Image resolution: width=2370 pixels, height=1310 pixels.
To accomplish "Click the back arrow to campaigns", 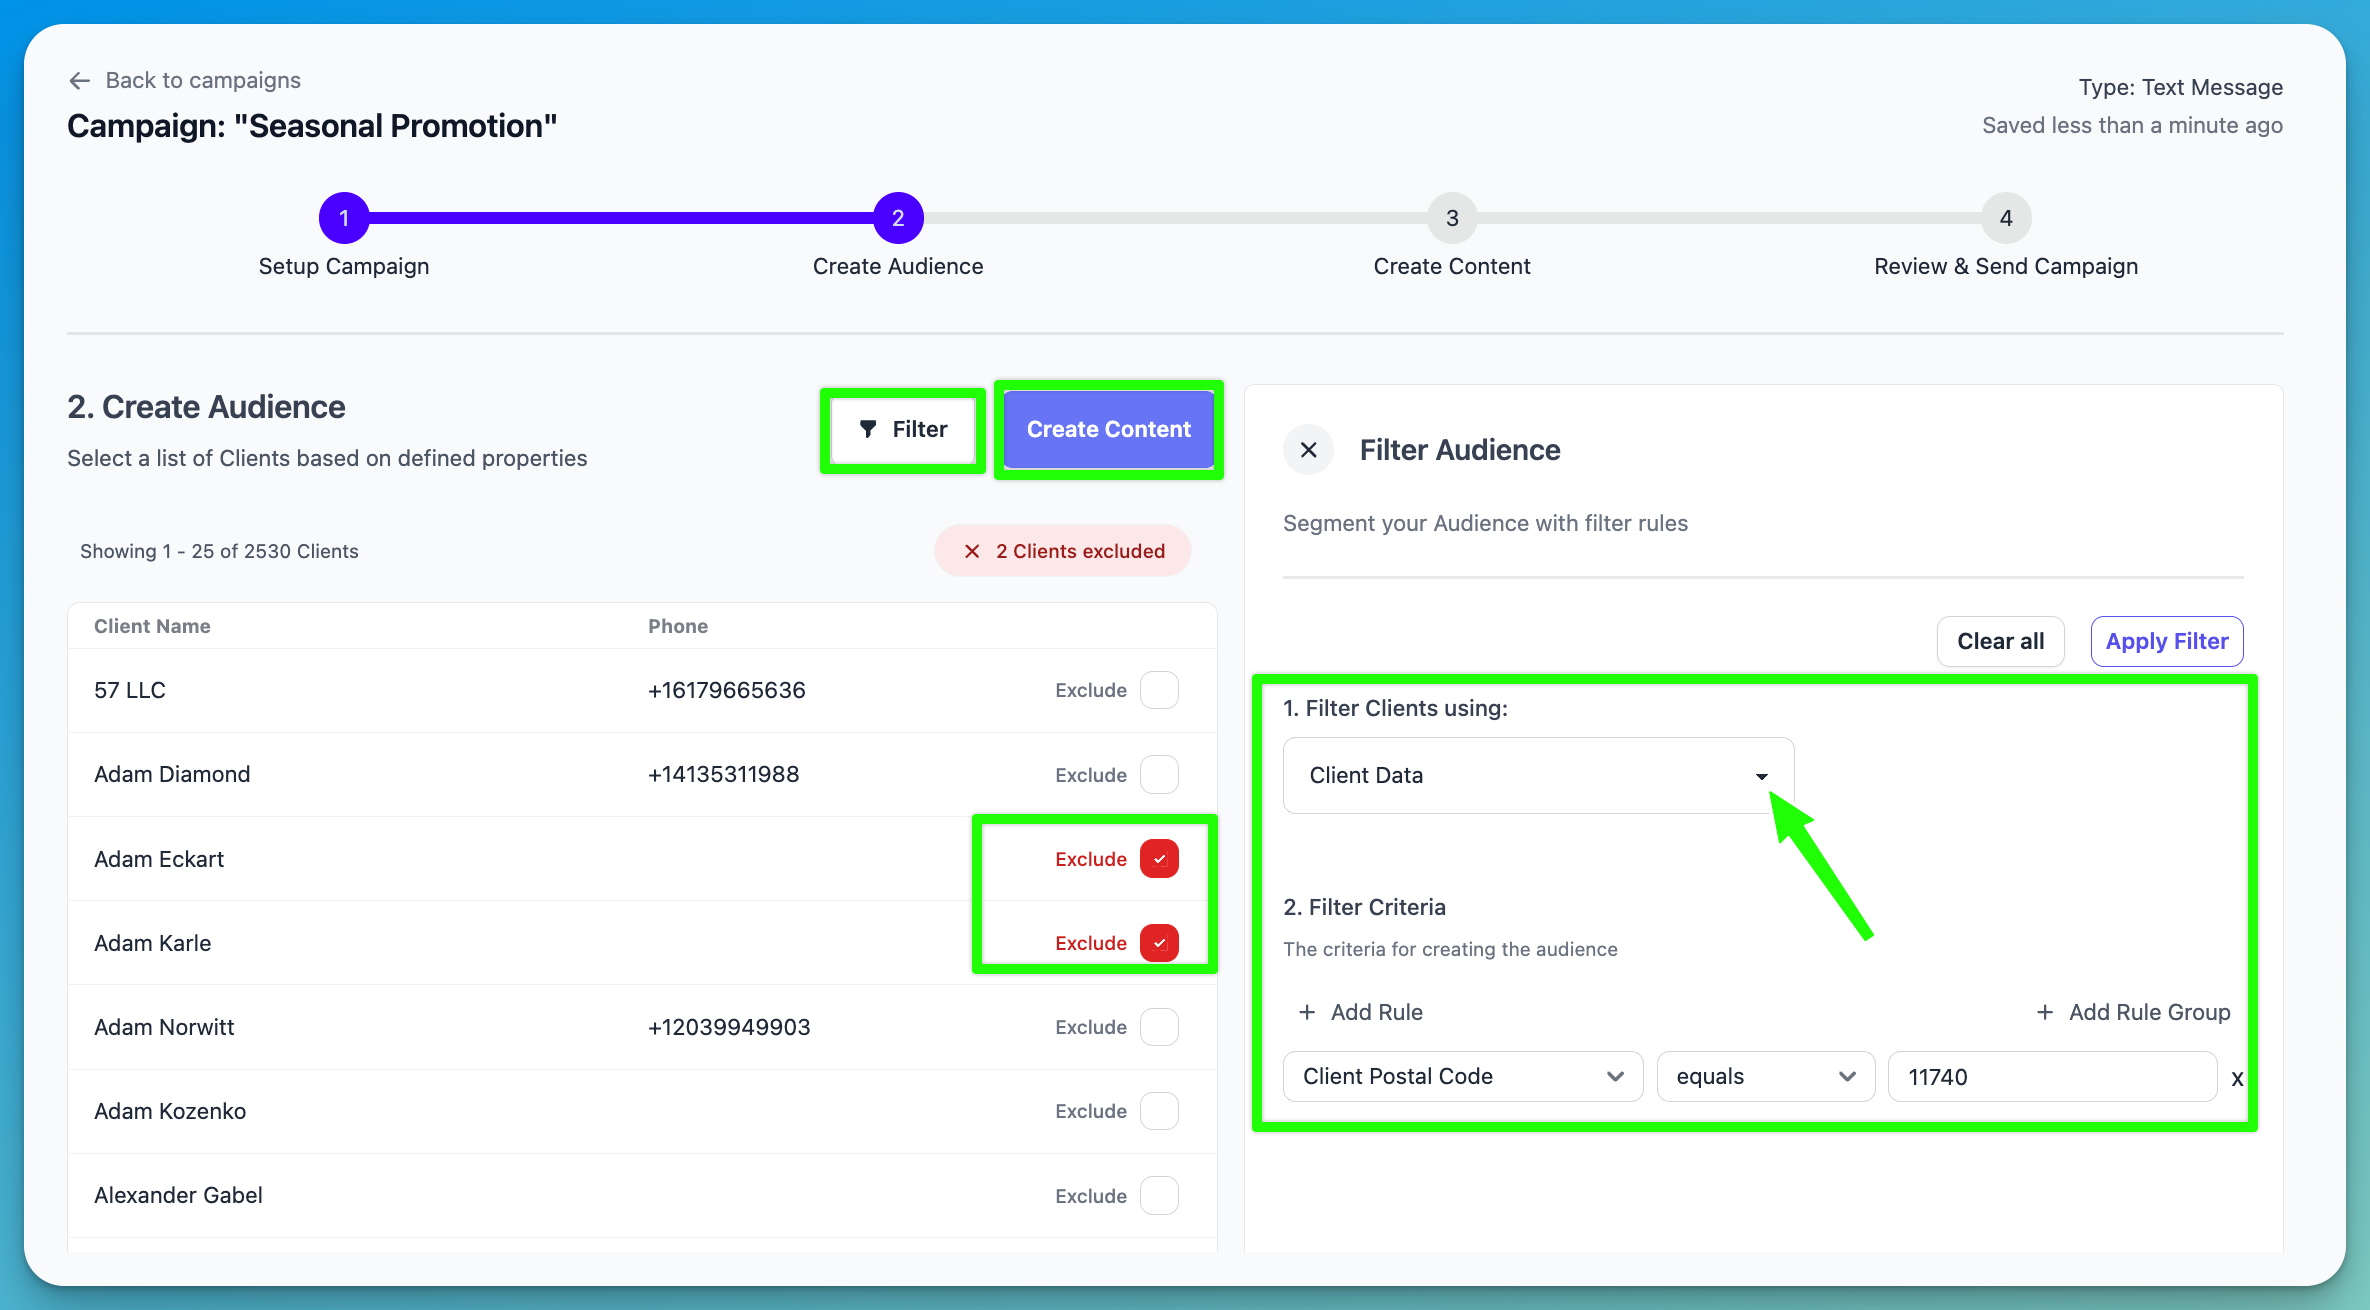I will [79, 80].
